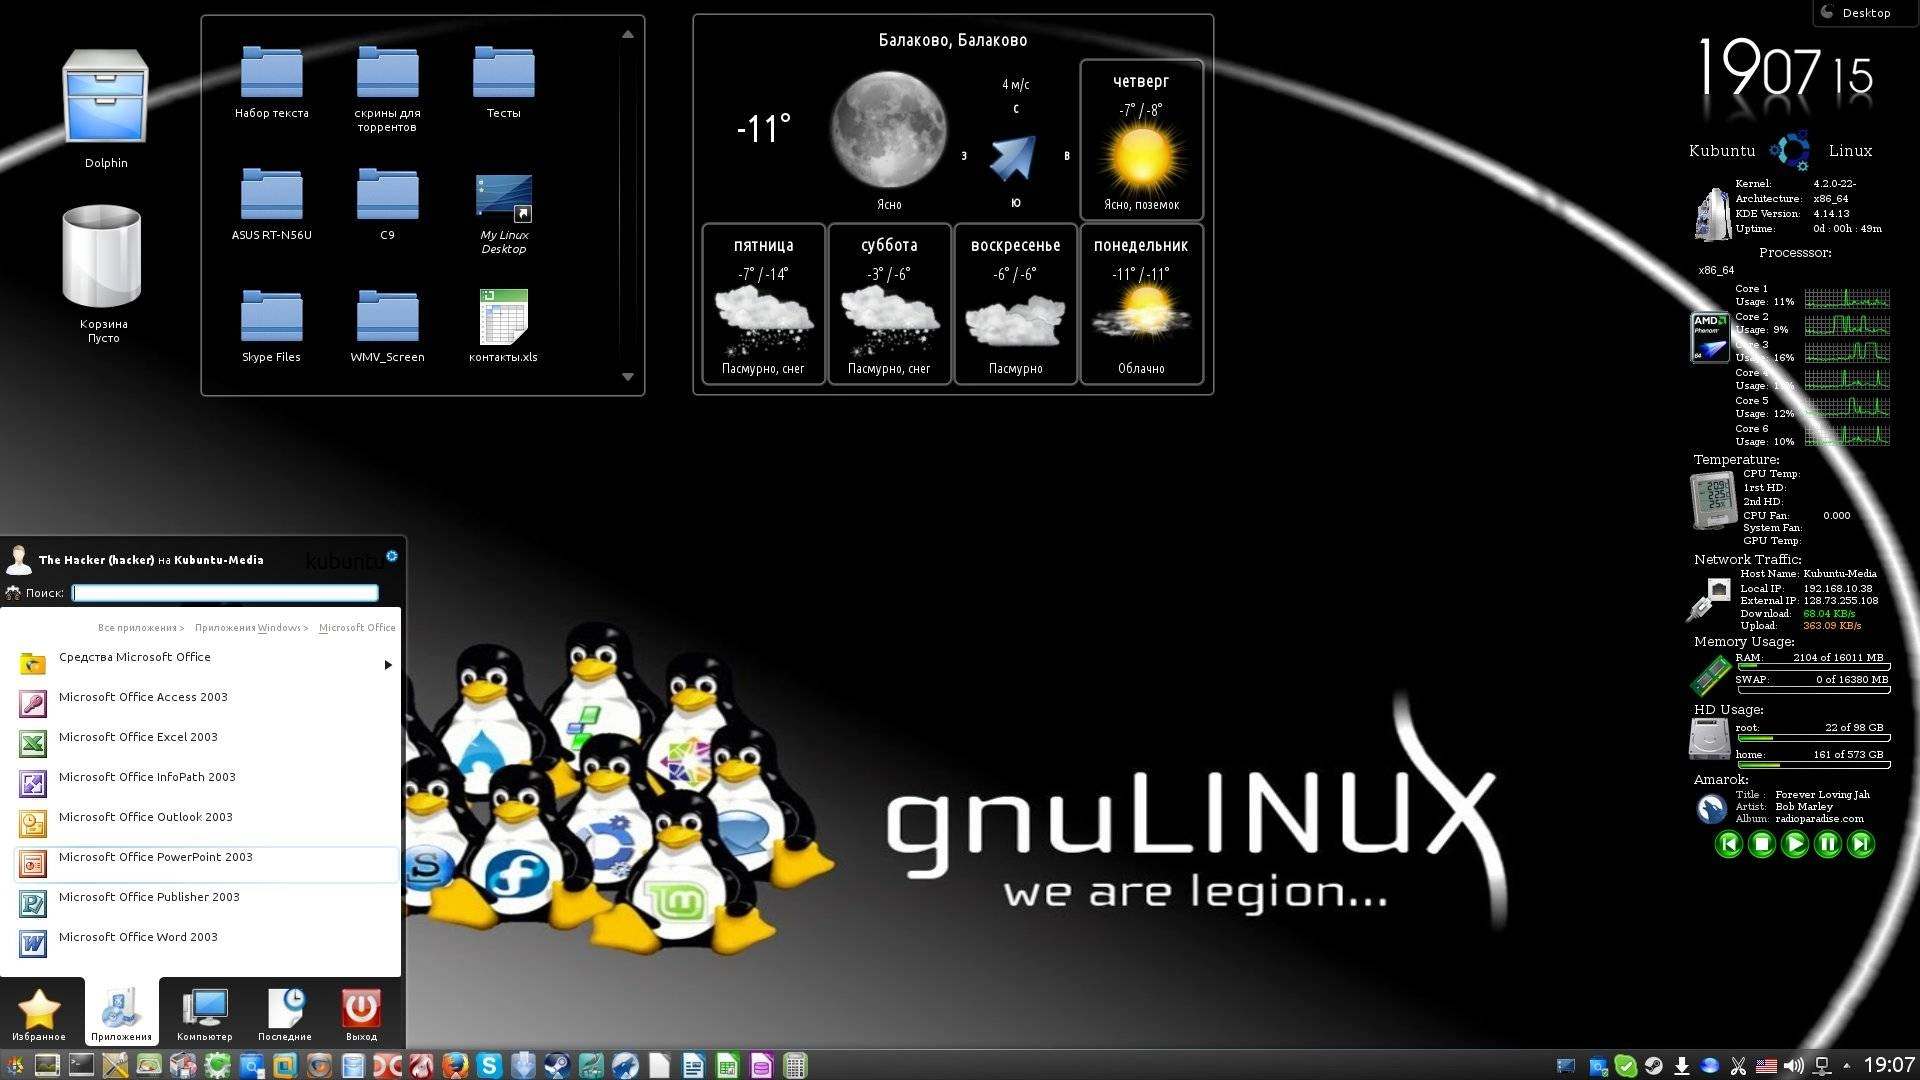
Task: Select the Приложения tab
Action: click(x=121, y=1014)
